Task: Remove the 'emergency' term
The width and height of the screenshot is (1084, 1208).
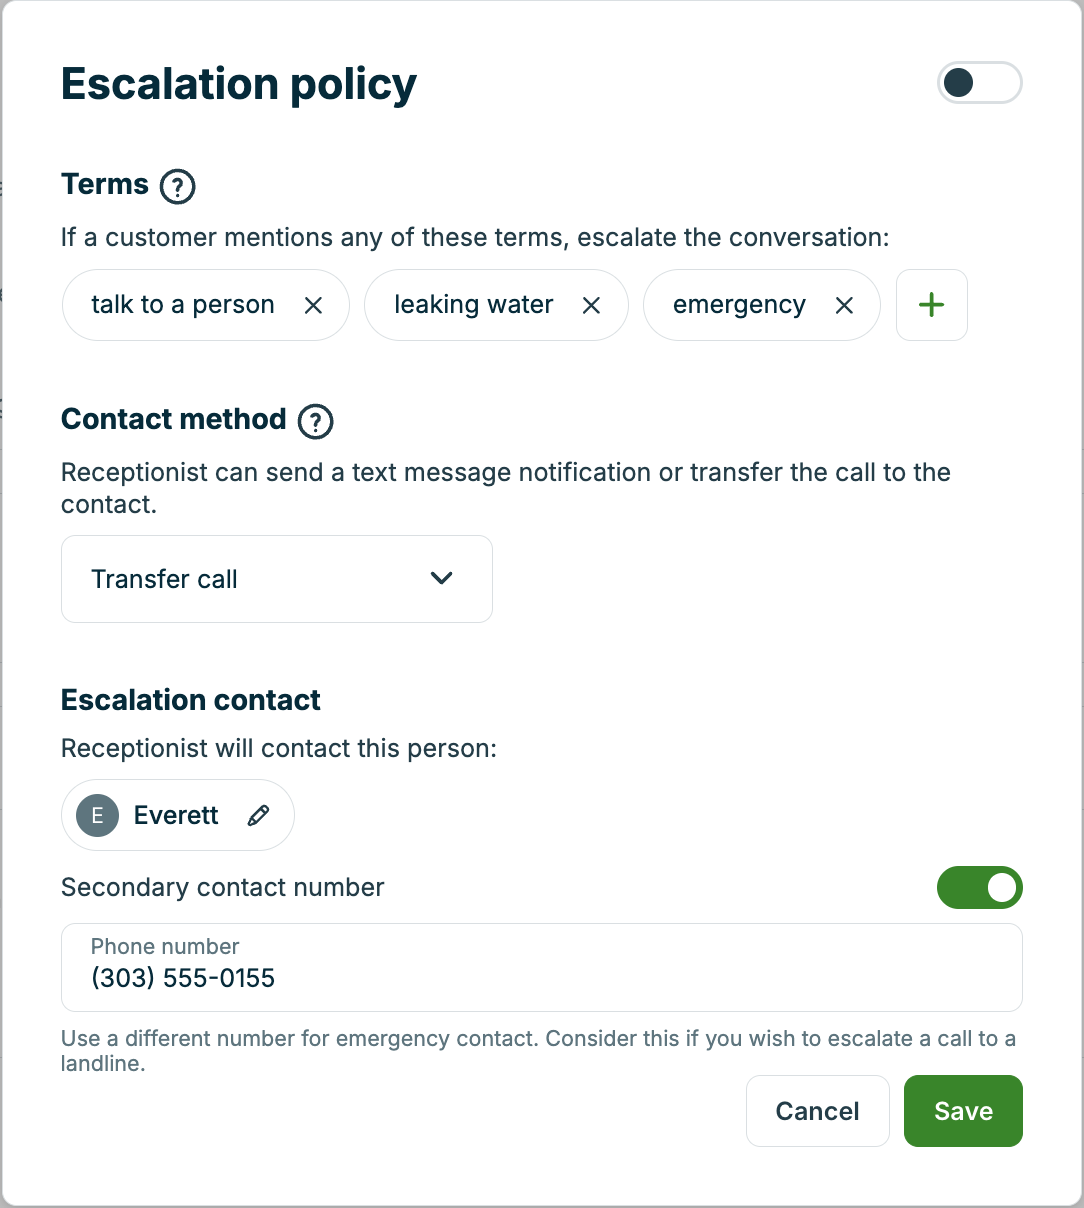Action: (x=844, y=305)
